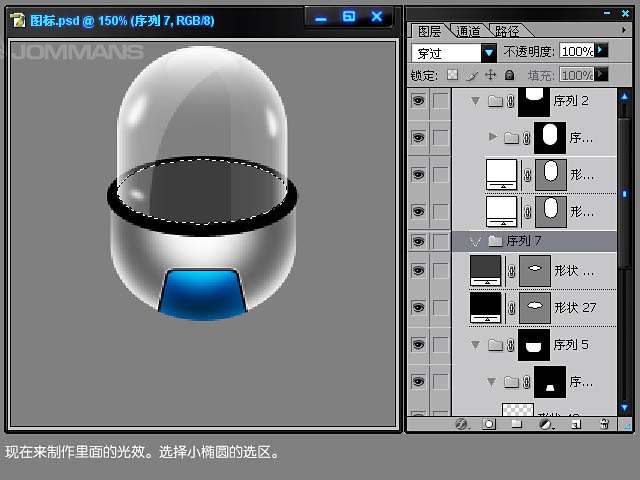Lock layer position with the move icon
This screenshot has width=640, height=480.
[490, 75]
